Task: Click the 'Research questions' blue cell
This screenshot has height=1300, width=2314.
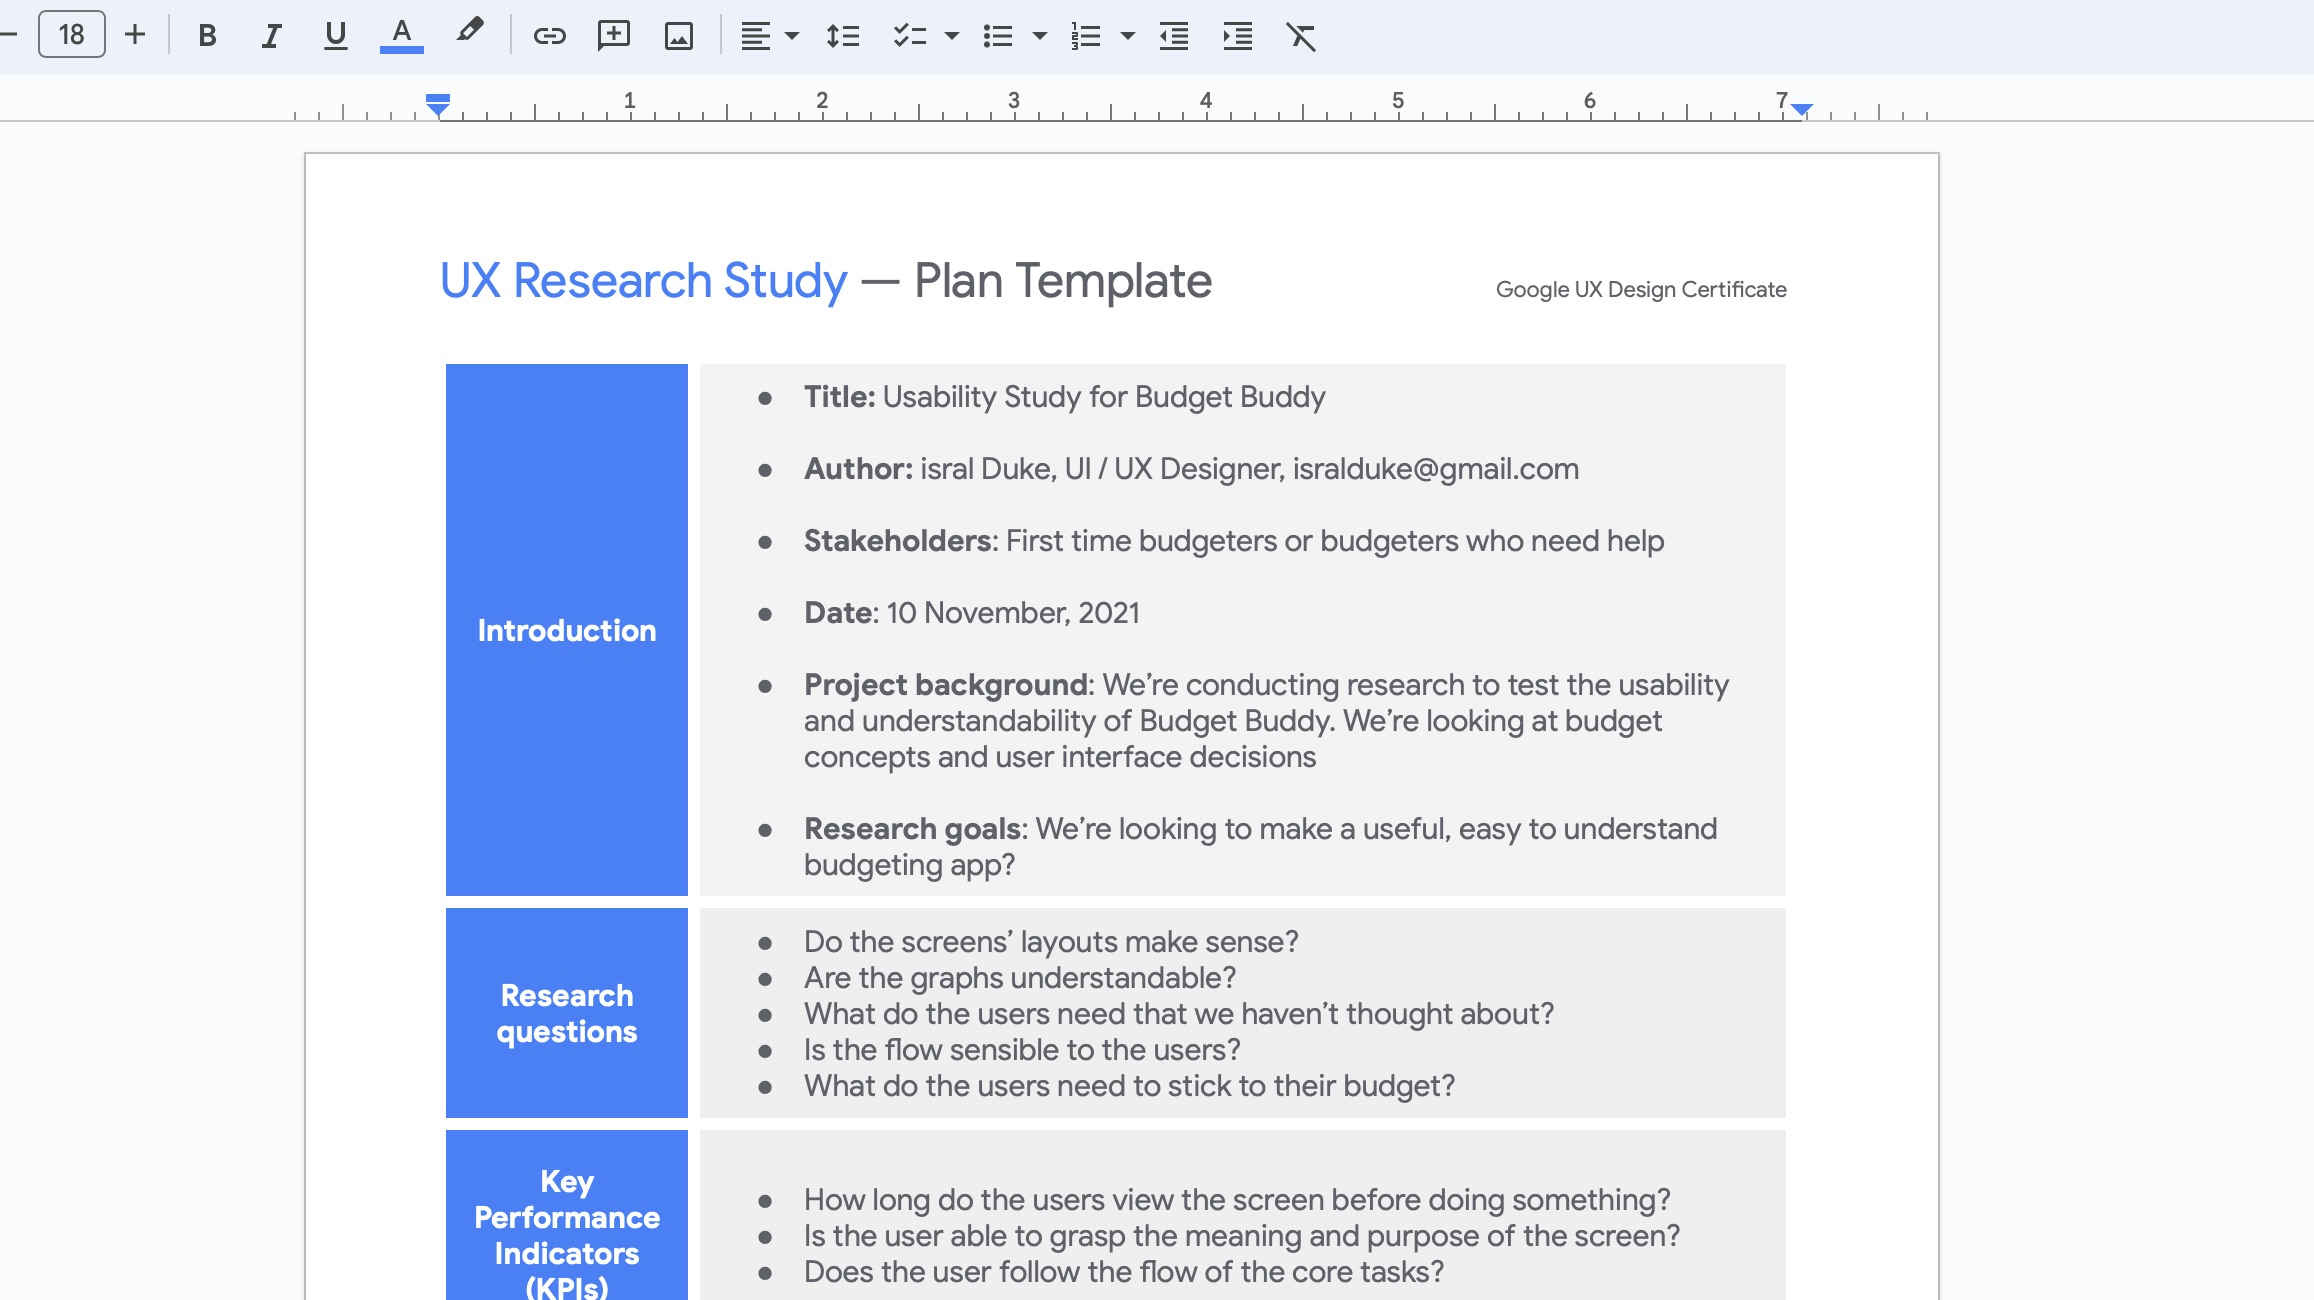Action: coord(567,1013)
